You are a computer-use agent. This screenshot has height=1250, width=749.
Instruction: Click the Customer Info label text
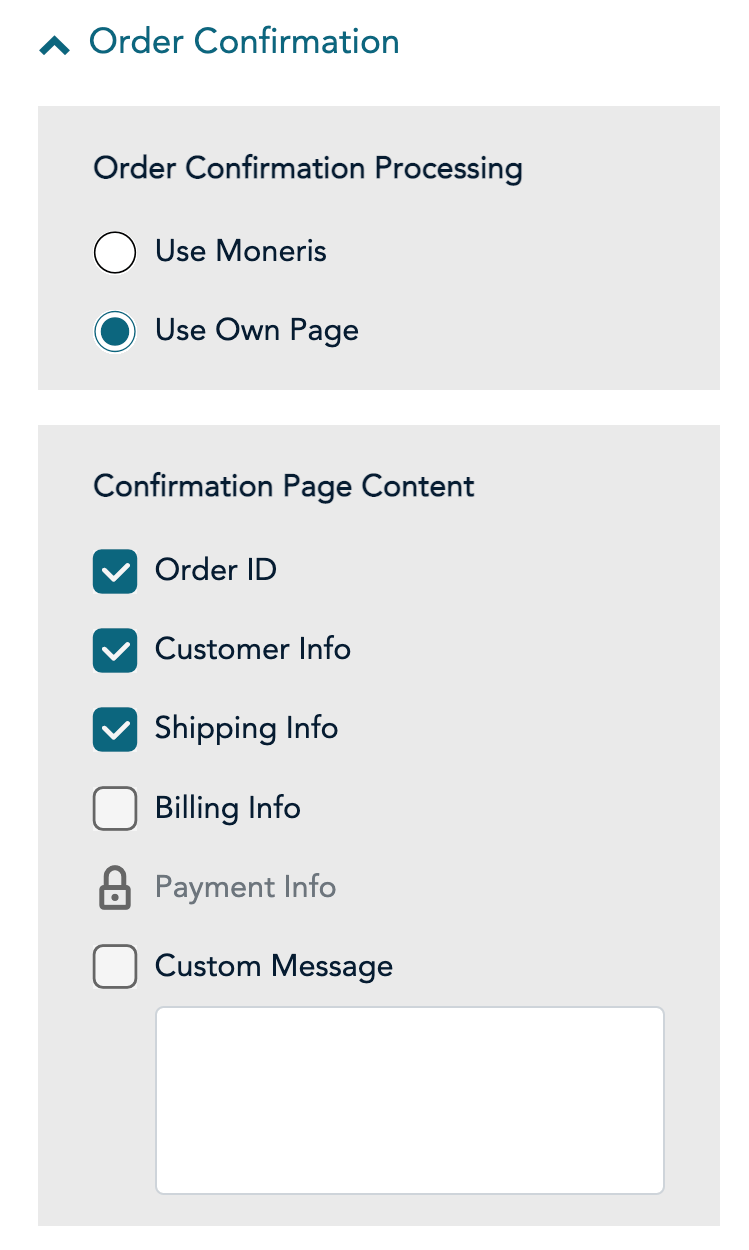tap(253, 649)
